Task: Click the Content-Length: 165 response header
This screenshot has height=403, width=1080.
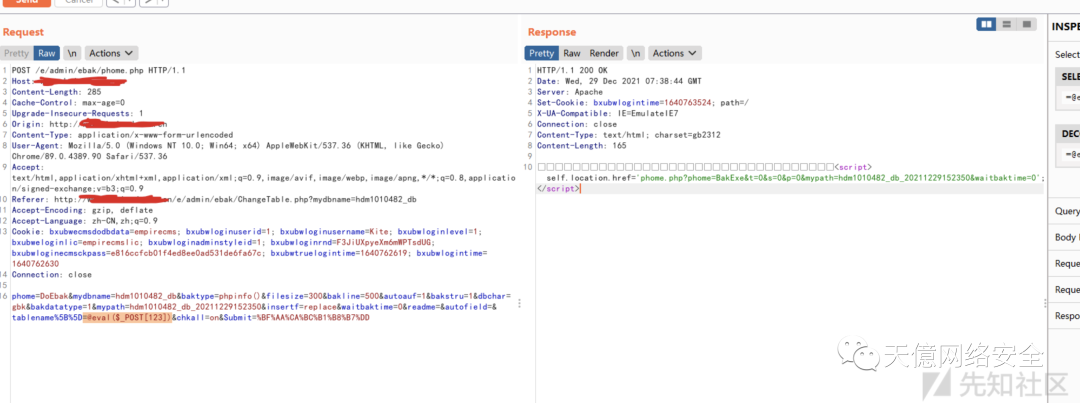Action: point(582,145)
